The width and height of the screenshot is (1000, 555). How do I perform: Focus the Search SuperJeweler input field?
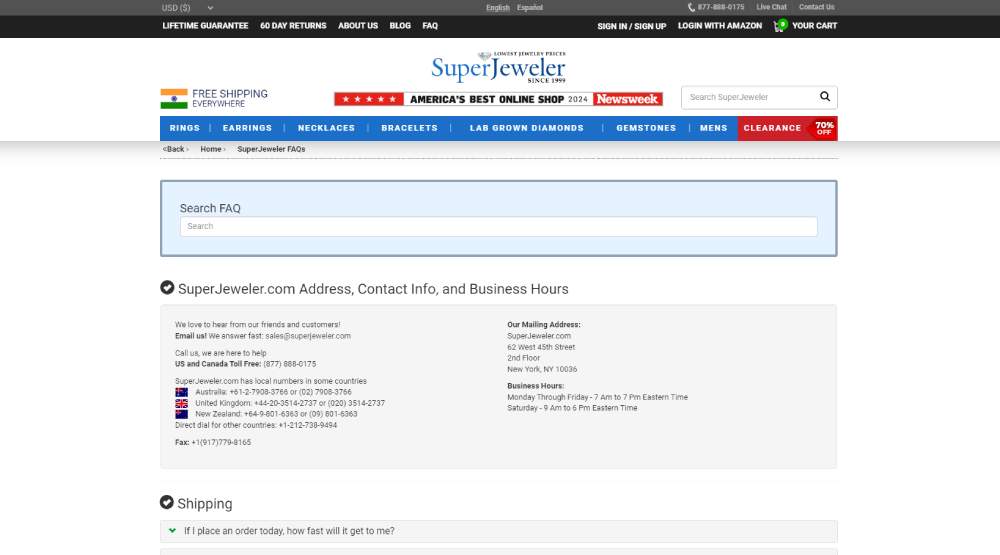pos(751,97)
